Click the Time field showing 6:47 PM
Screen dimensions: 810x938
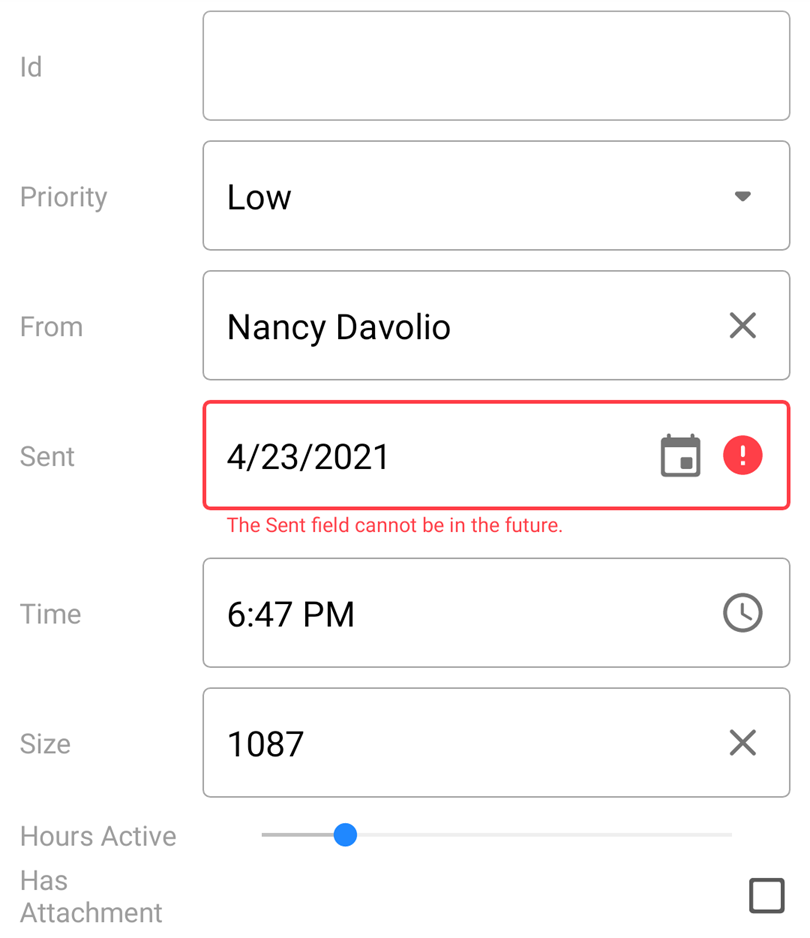click(x=291, y=614)
